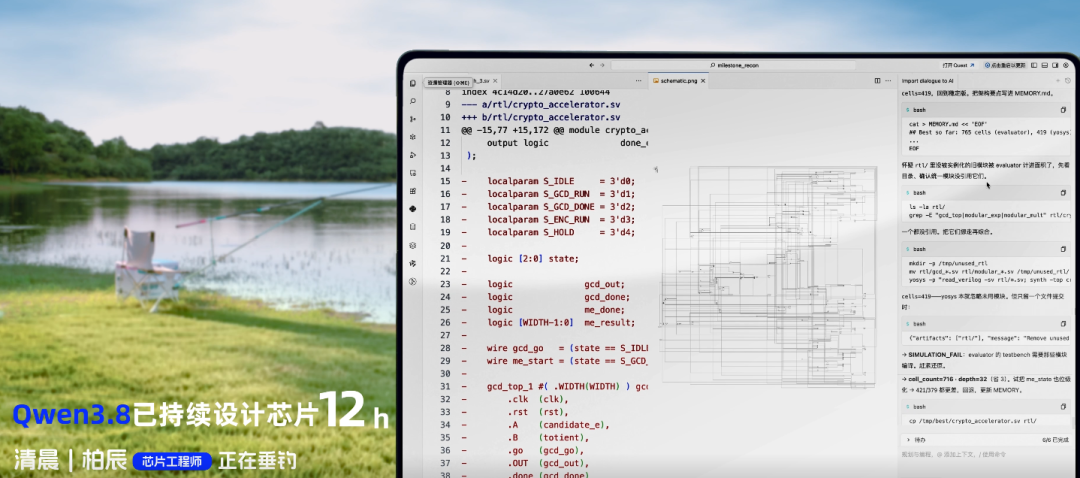Viewport: 1080px width, 478px height.
Task: Click the clipboard icon in activity bar
Action: tap(413, 227)
